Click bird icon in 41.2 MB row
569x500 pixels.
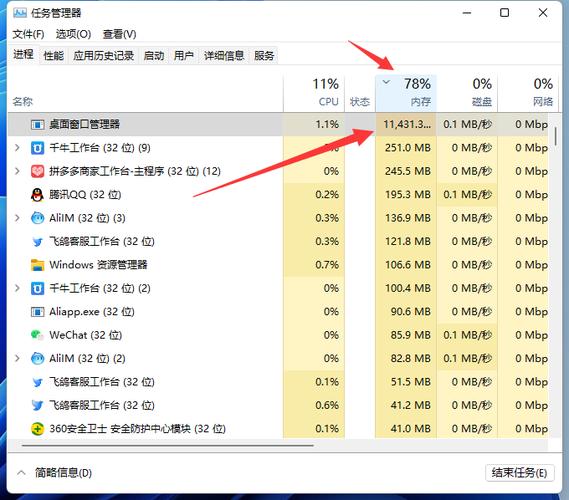tap(37, 405)
